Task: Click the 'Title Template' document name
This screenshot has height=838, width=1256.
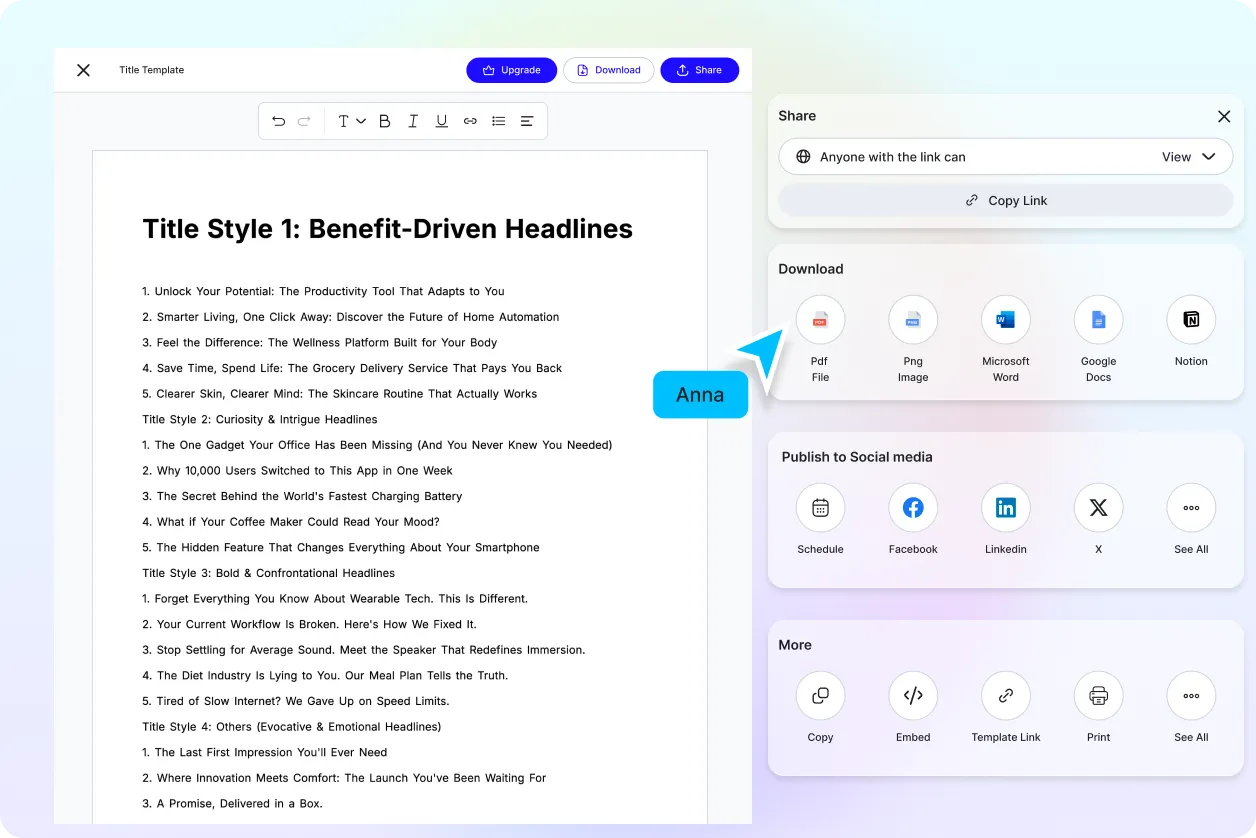Action: click(152, 70)
